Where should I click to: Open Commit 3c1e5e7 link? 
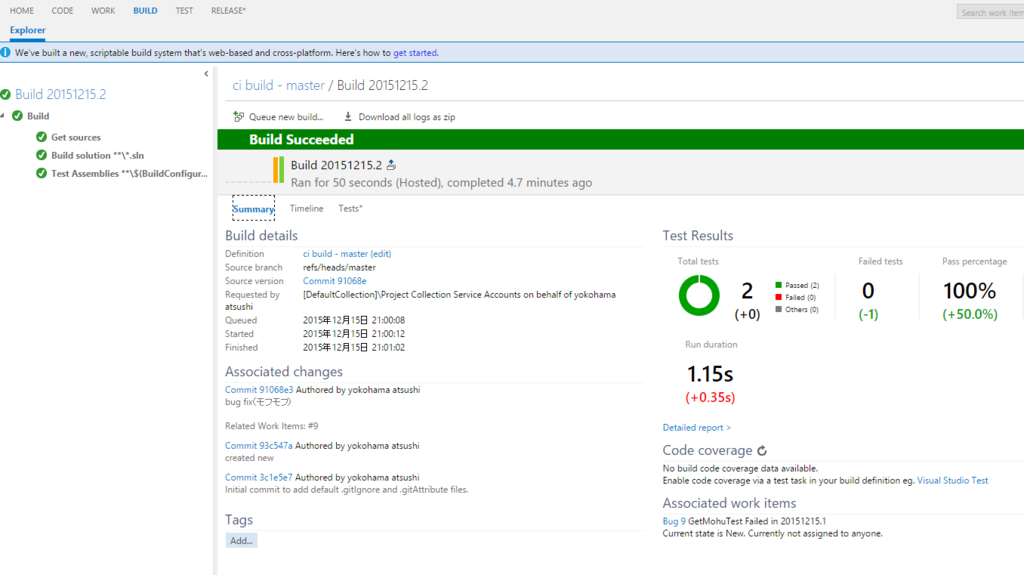pyautogui.click(x=259, y=478)
